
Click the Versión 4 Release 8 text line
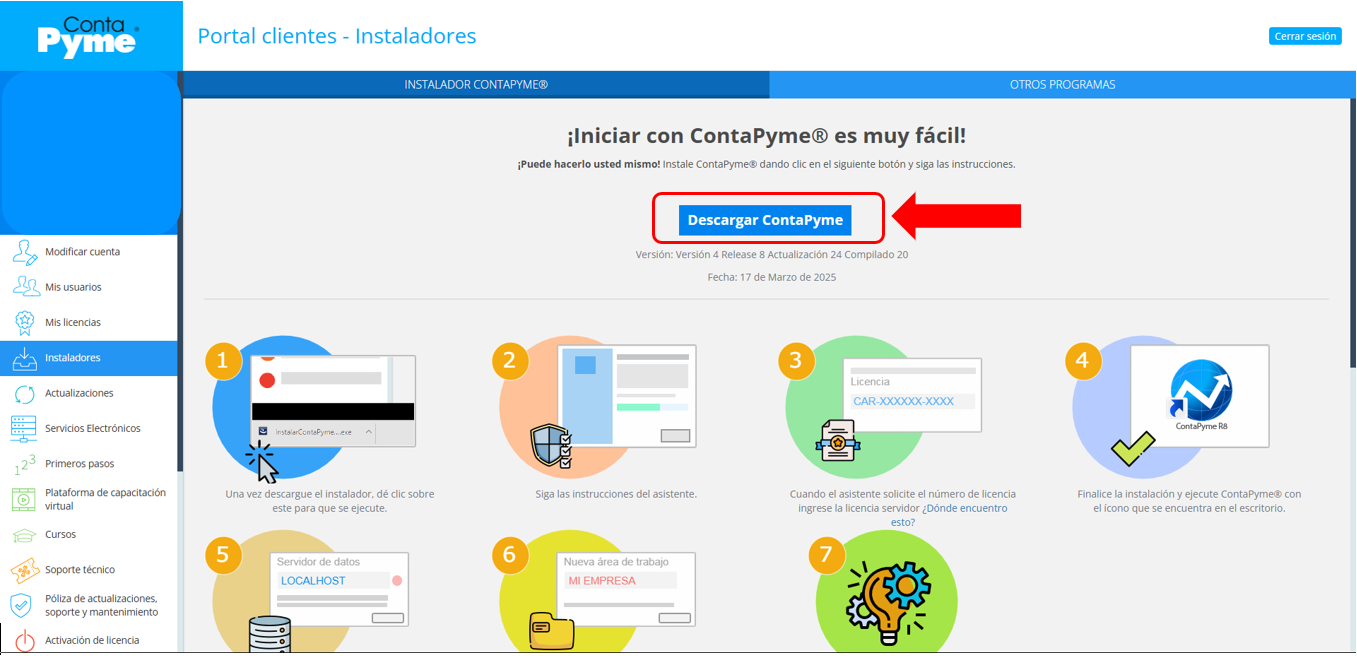(772, 255)
